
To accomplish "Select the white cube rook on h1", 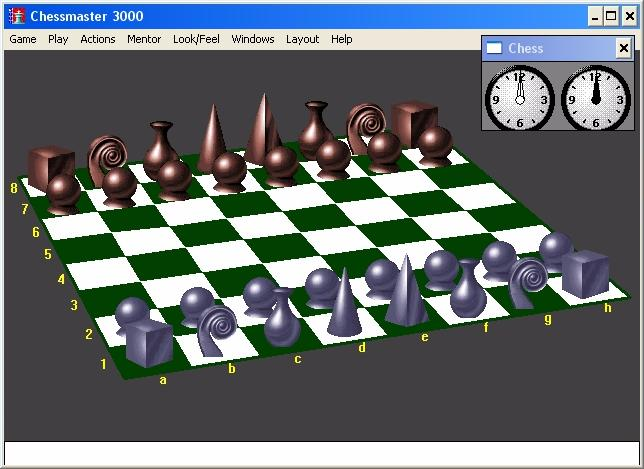I will pos(585,274).
